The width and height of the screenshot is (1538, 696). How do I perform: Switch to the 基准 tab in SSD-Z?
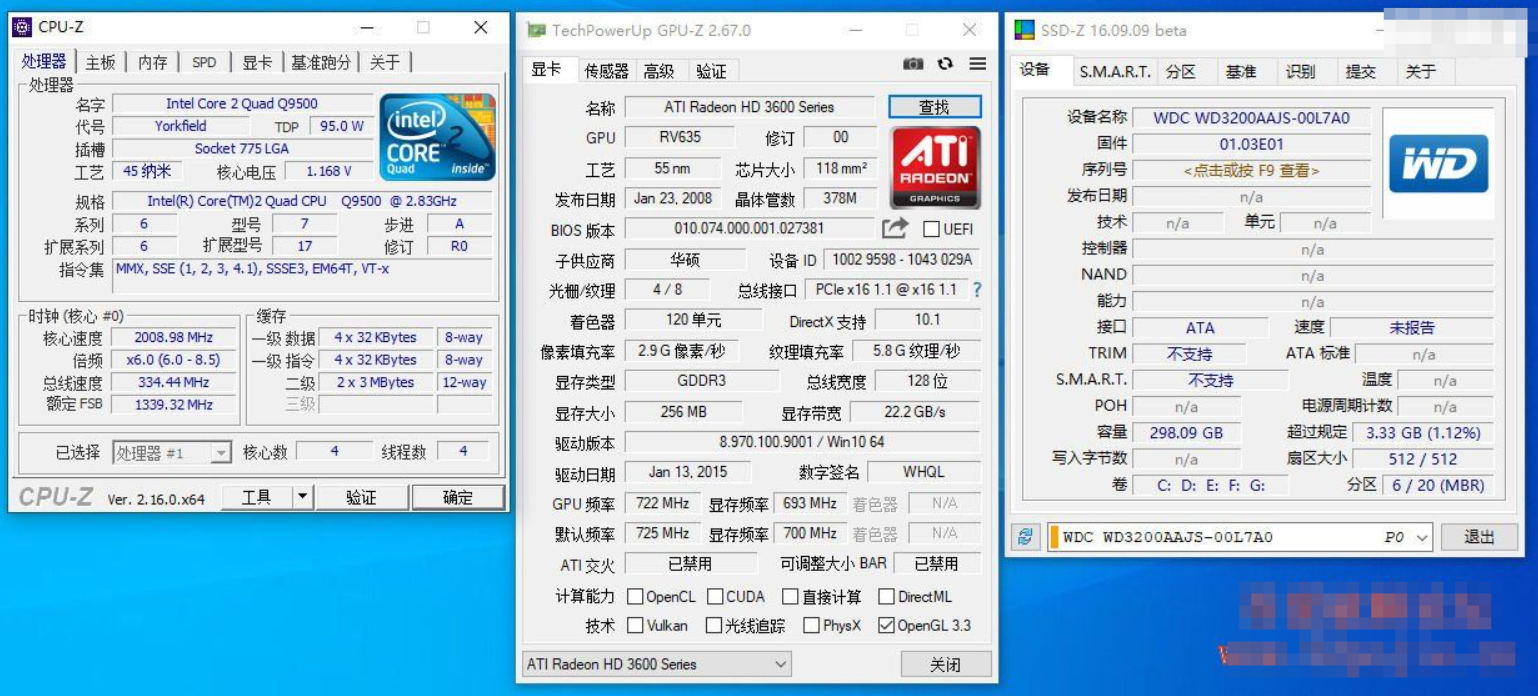coord(1240,72)
